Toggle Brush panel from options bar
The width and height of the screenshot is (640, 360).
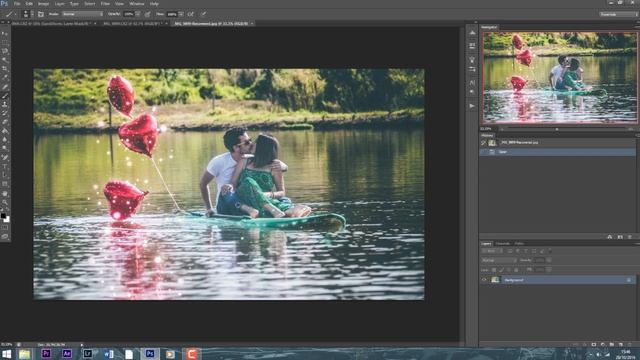41,14
